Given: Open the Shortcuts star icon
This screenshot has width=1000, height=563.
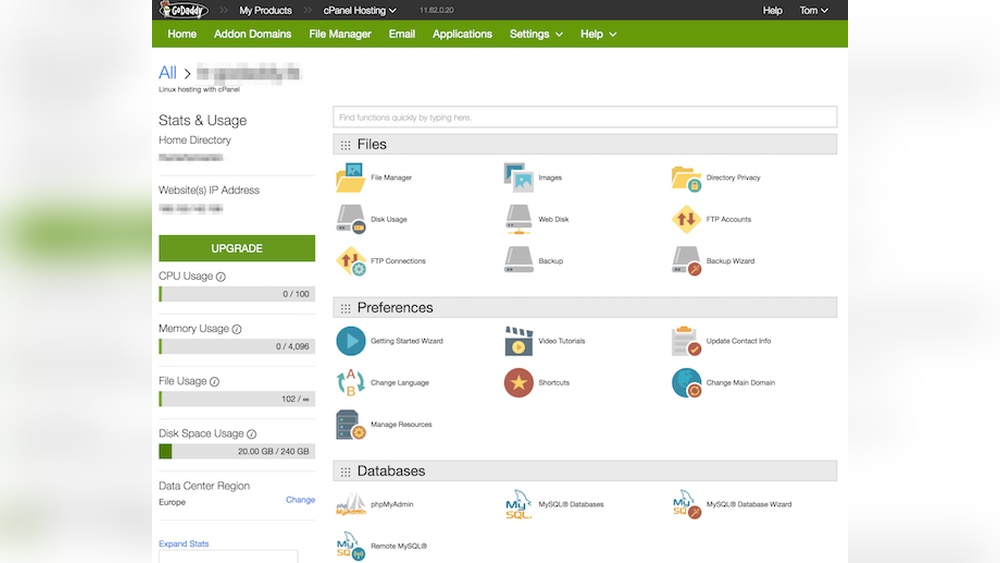Looking at the screenshot, I should (x=518, y=383).
